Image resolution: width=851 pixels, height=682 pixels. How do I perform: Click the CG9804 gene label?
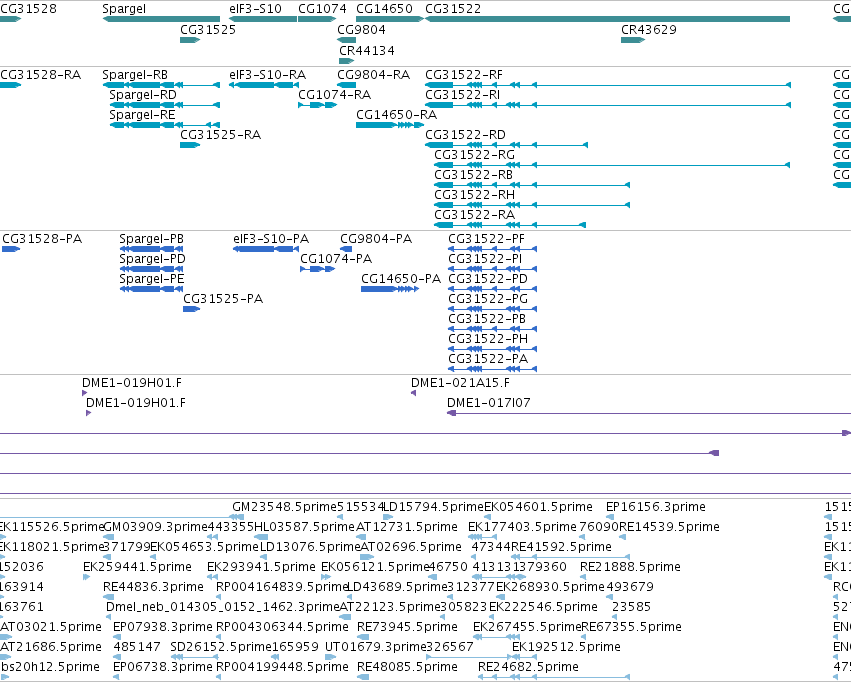pyautogui.click(x=361, y=29)
